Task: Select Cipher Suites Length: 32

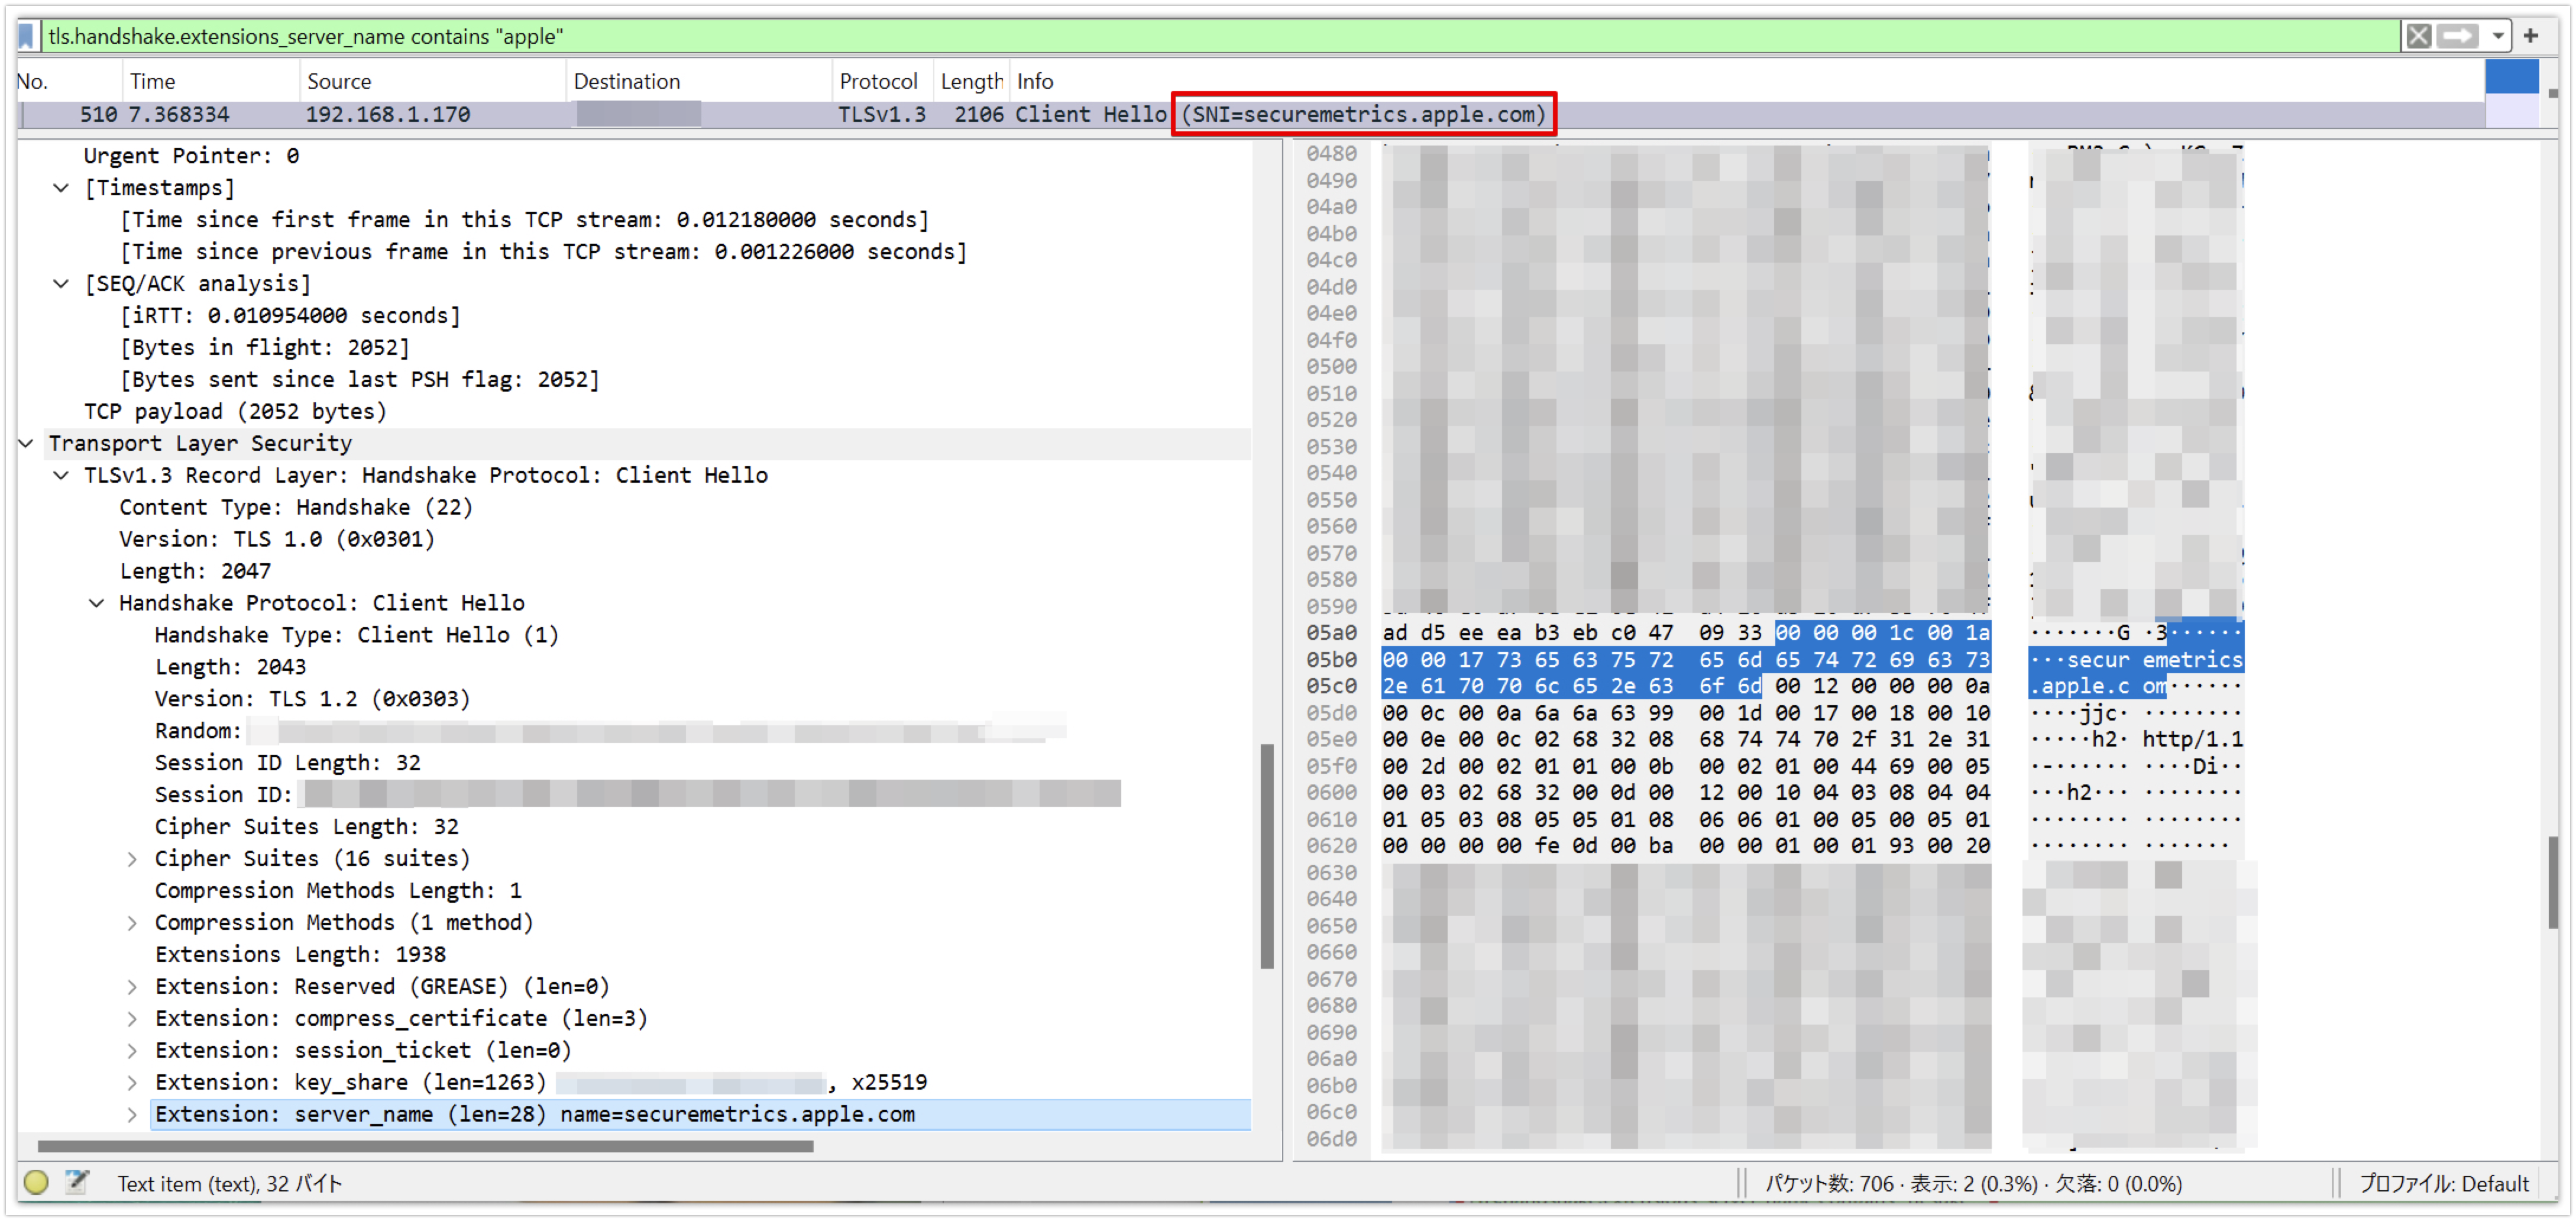Action: click(x=306, y=827)
